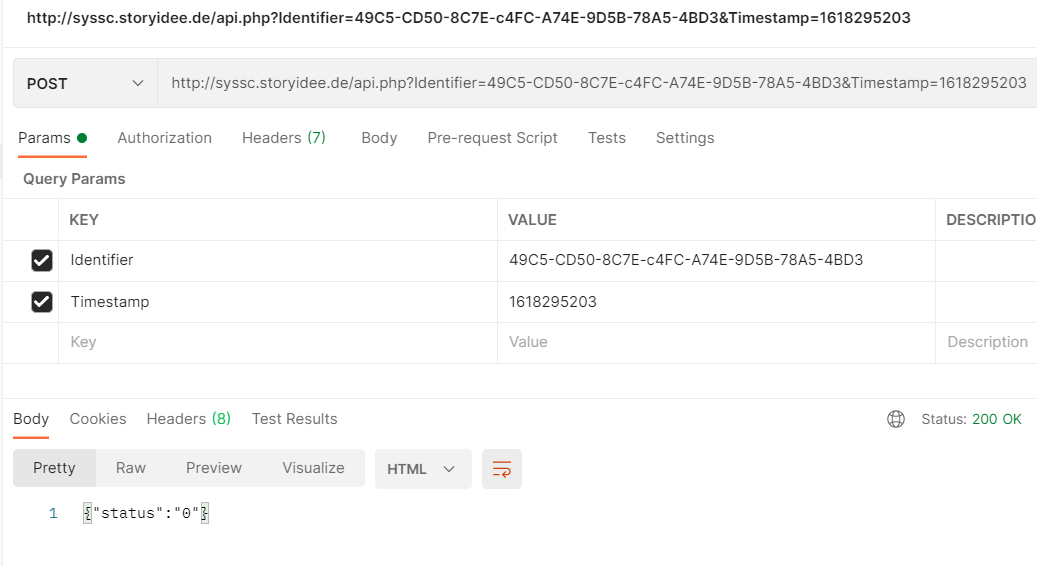Select the request Body tab
Screen dimensions: 1037x566
[x=379, y=138]
